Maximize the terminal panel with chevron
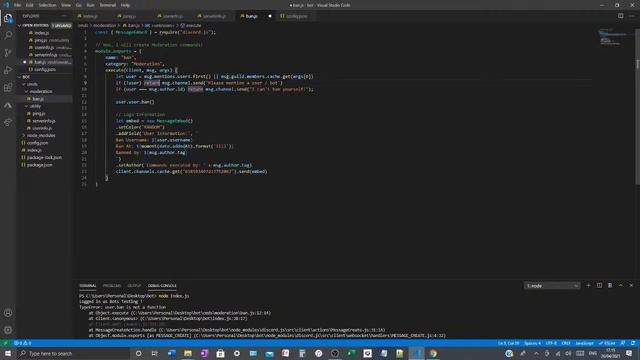640x360 pixels. click(x=620, y=286)
